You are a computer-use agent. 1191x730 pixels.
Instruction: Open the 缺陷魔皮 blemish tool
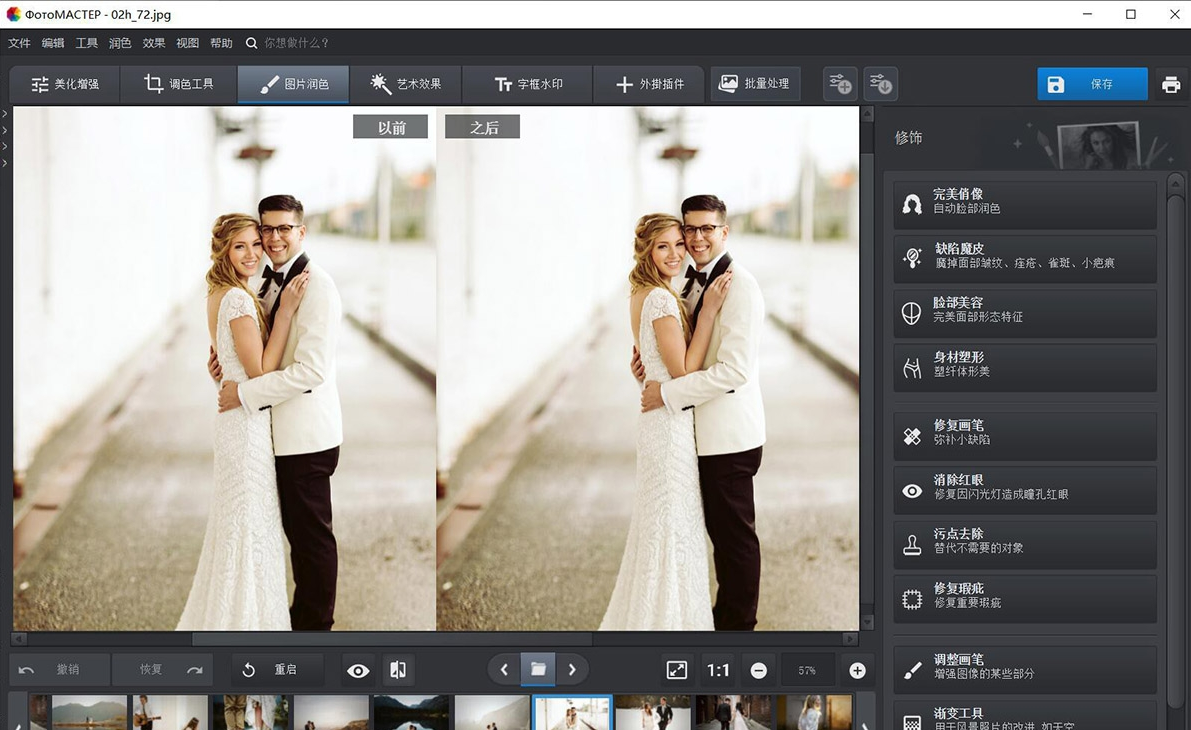tap(1025, 259)
